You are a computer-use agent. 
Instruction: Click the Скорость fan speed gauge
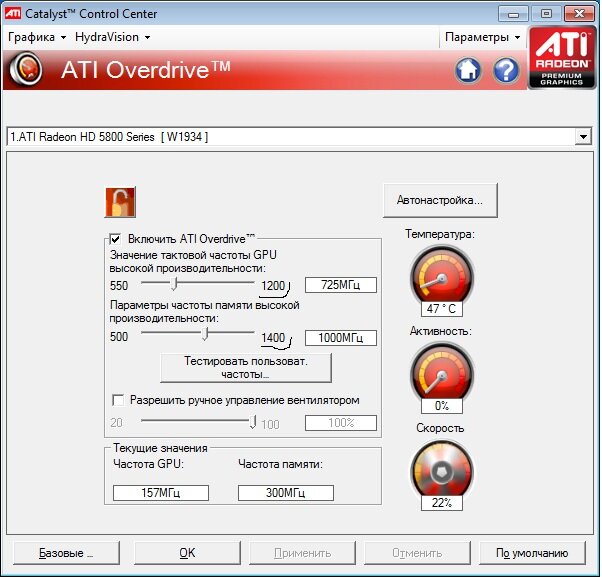point(442,470)
